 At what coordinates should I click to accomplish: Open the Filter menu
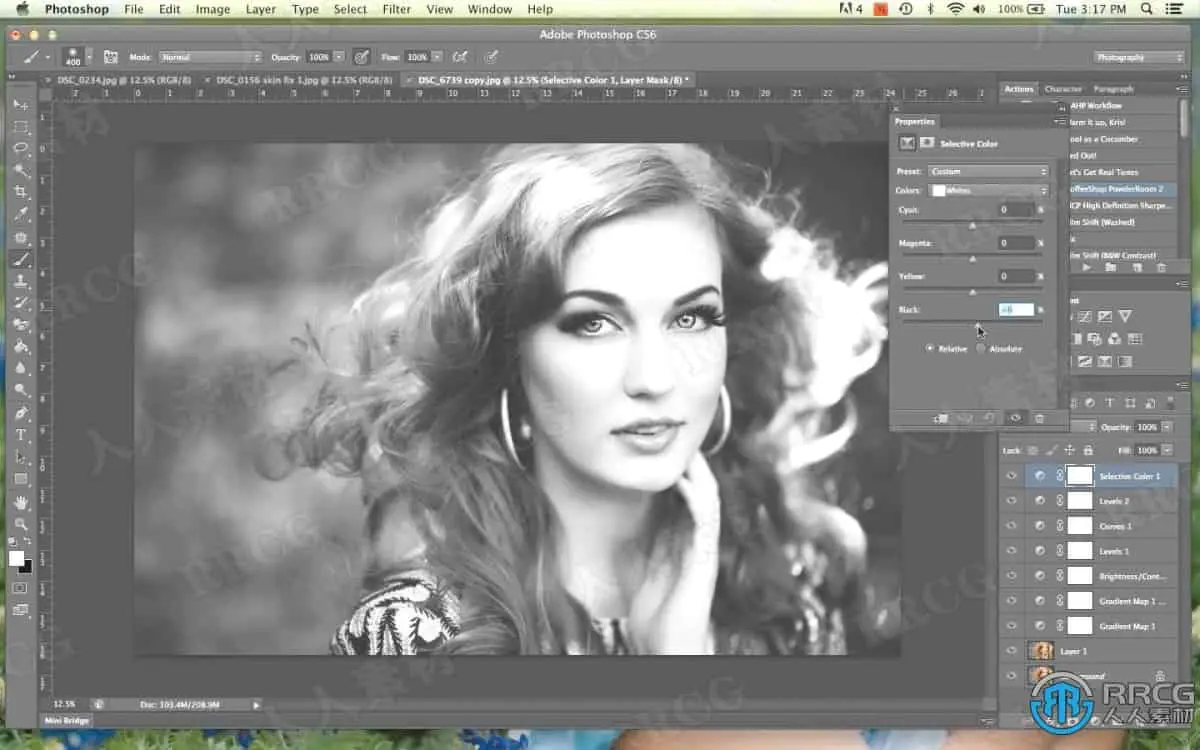pyautogui.click(x=397, y=9)
